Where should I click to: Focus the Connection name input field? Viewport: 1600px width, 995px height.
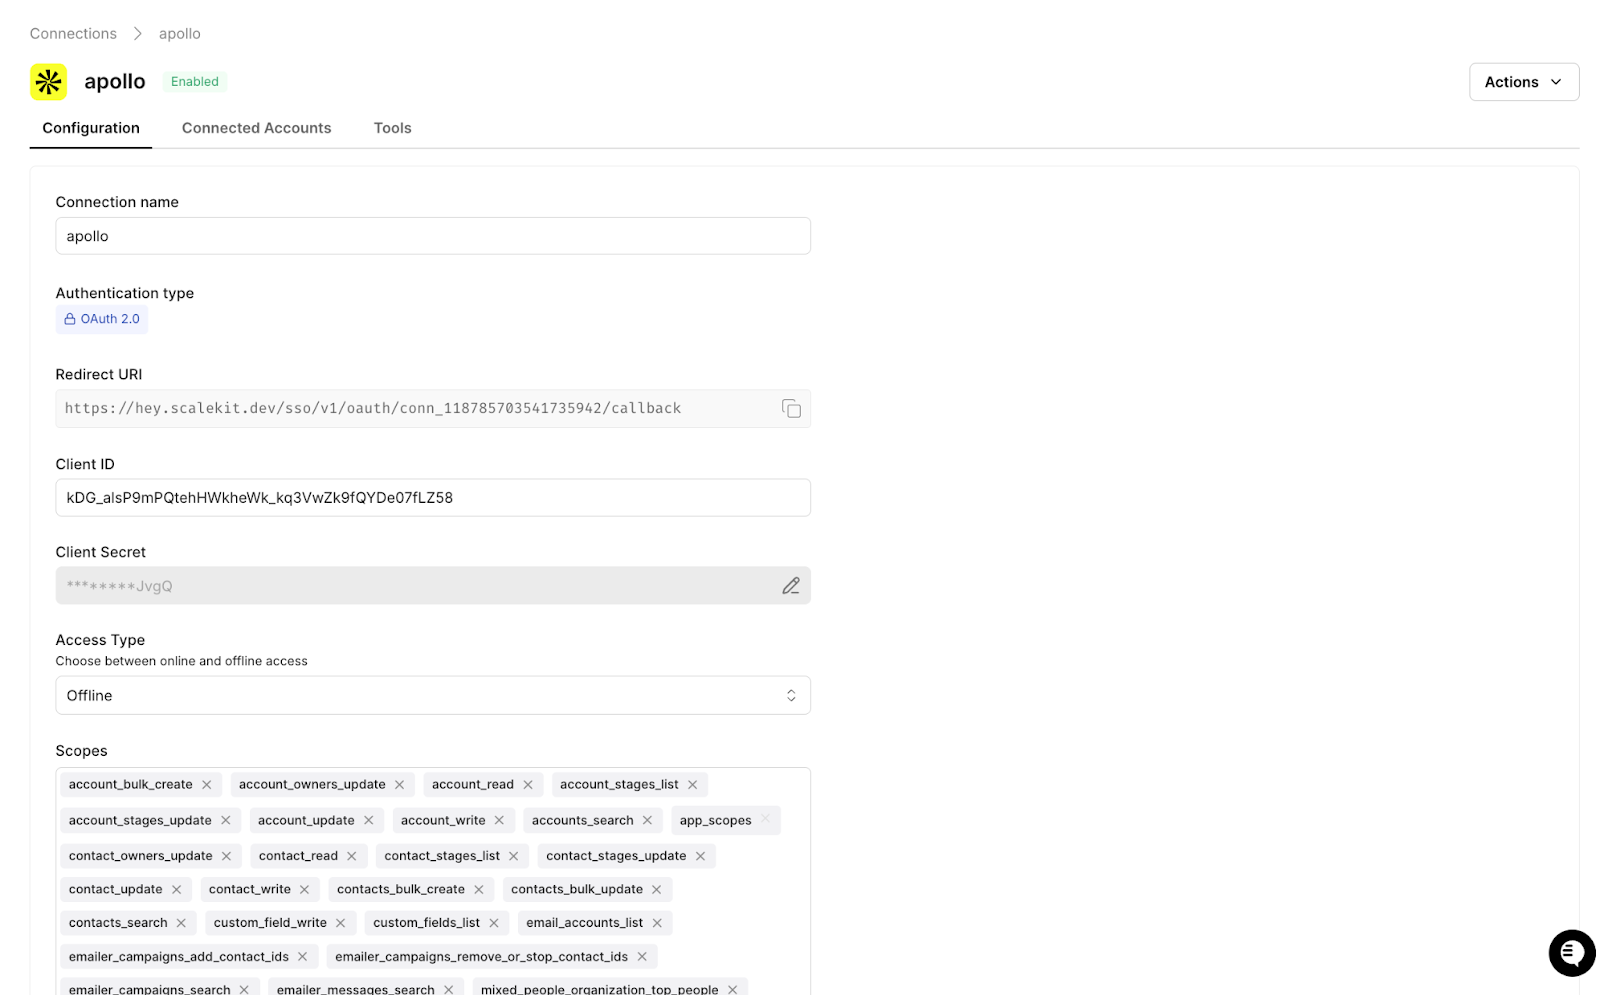point(433,236)
